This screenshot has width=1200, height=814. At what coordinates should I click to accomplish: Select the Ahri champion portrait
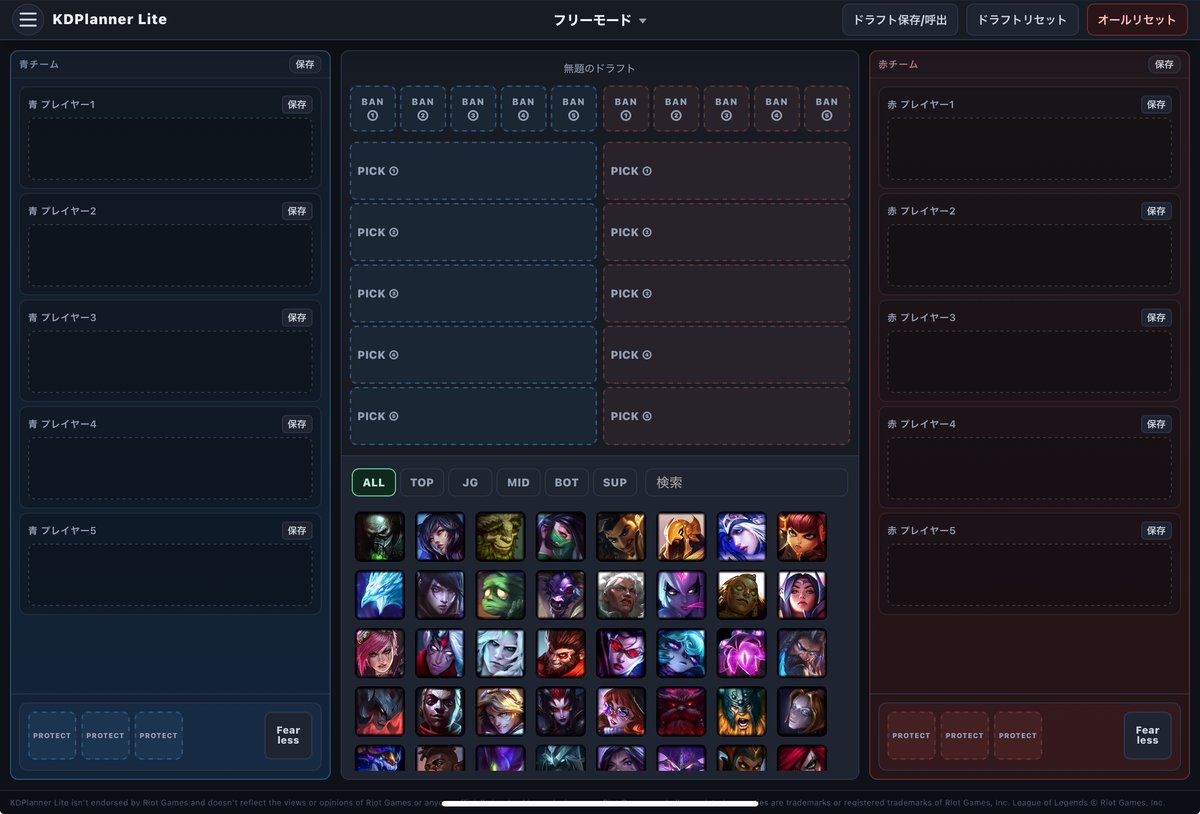440,537
